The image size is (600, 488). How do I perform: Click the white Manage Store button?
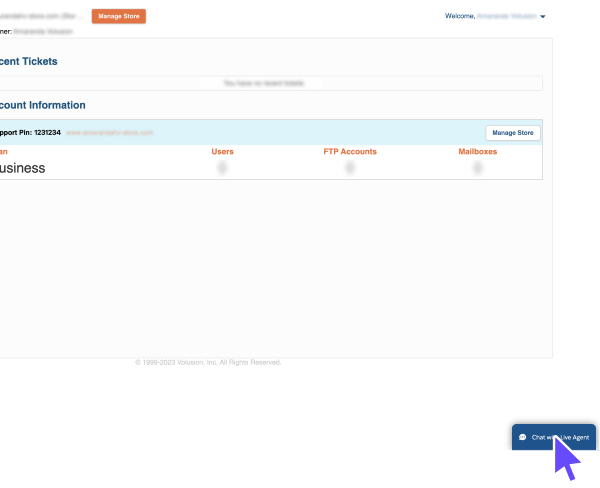tap(513, 133)
